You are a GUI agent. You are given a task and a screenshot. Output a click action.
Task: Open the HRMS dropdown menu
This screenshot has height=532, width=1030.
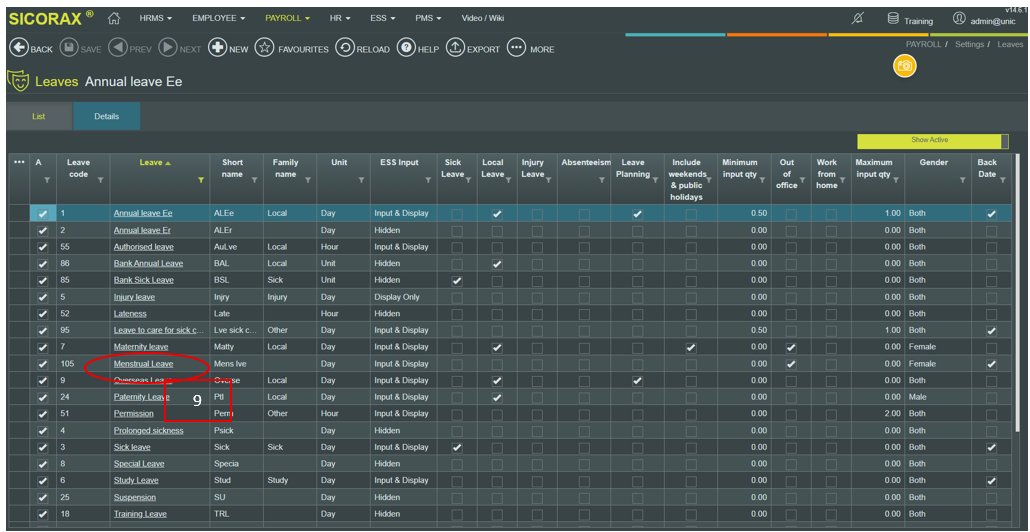click(156, 18)
